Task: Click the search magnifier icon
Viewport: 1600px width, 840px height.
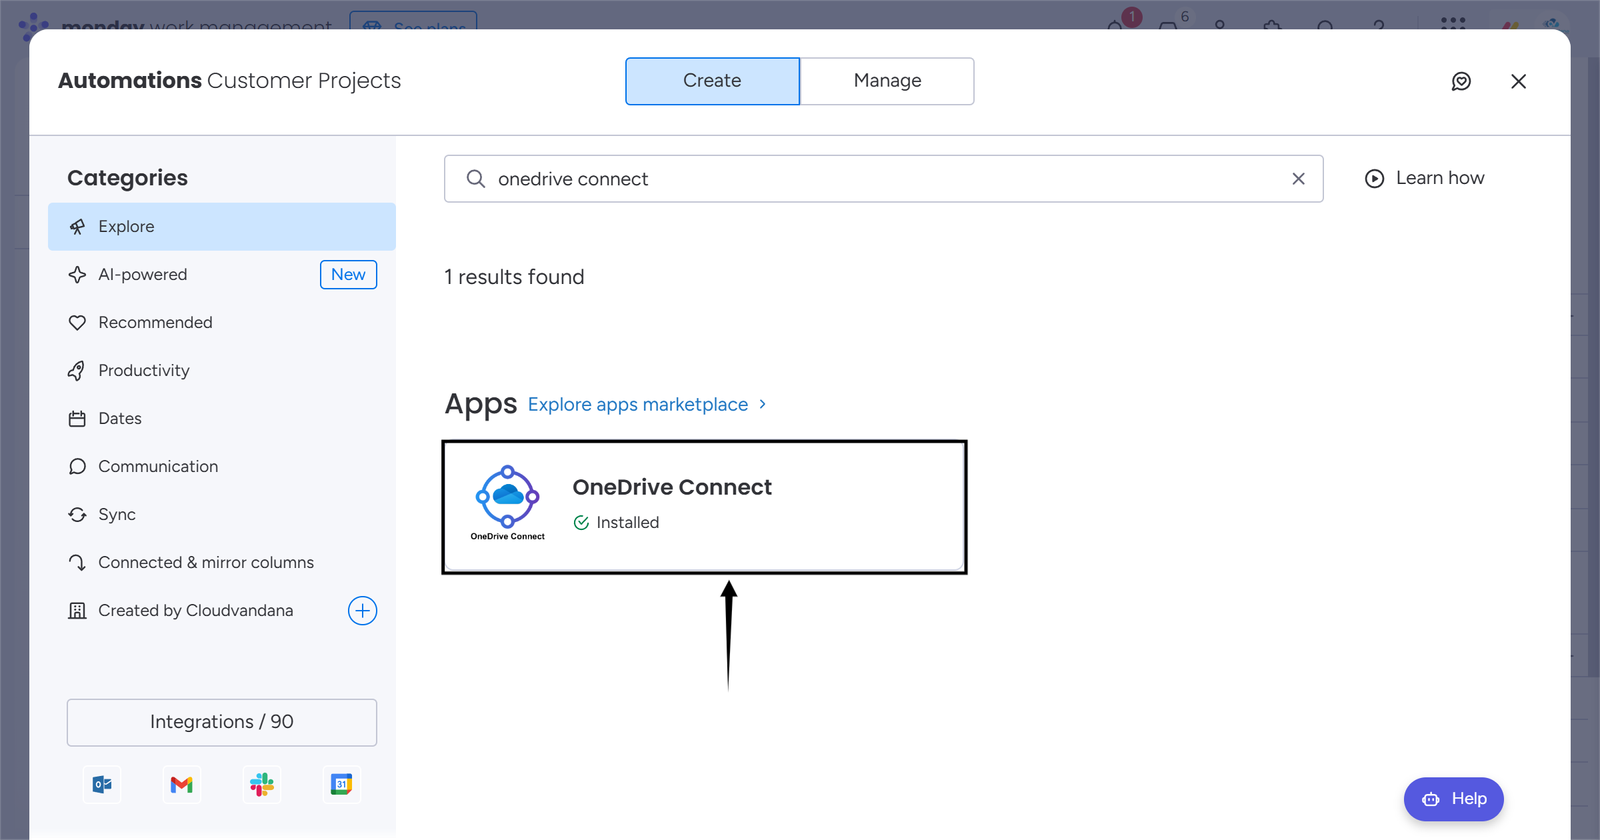Action: point(476,179)
